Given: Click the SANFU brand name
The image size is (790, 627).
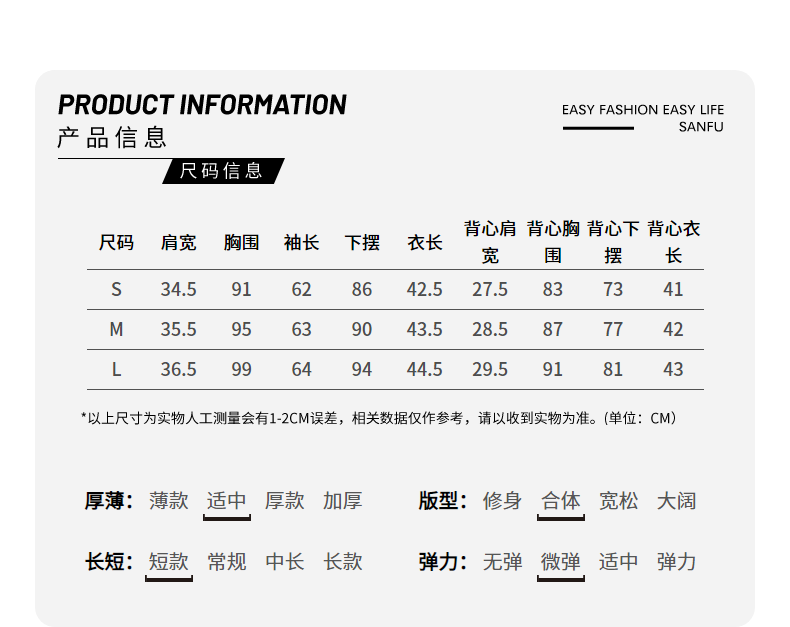Looking at the screenshot, I should 700,127.
